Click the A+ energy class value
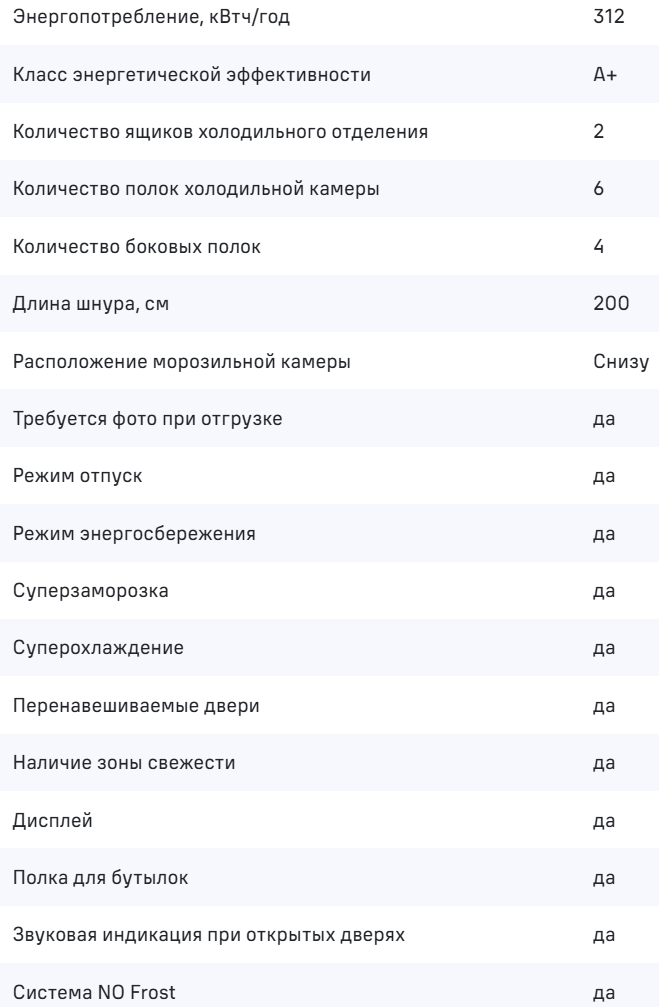 pos(604,76)
